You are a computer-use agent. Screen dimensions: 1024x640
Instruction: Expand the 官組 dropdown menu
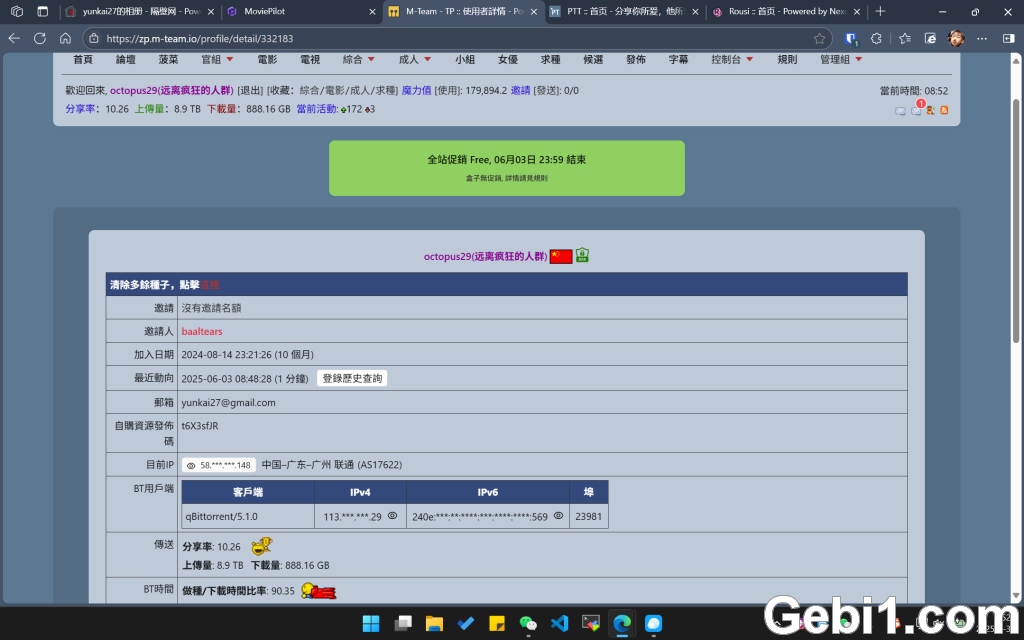217,59
